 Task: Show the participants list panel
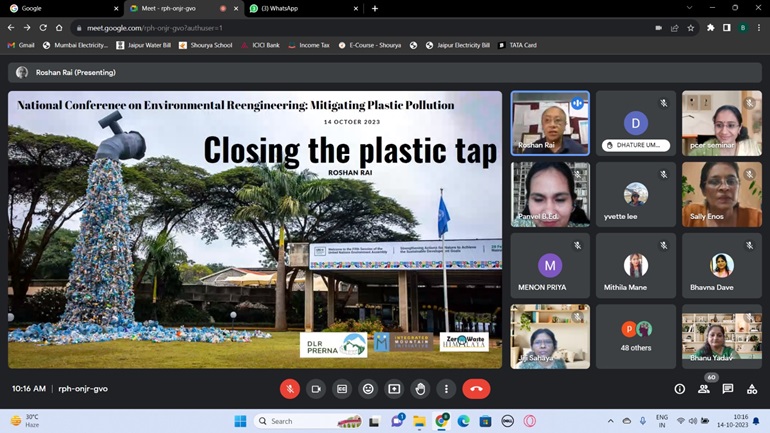click(x=704, y=389)
